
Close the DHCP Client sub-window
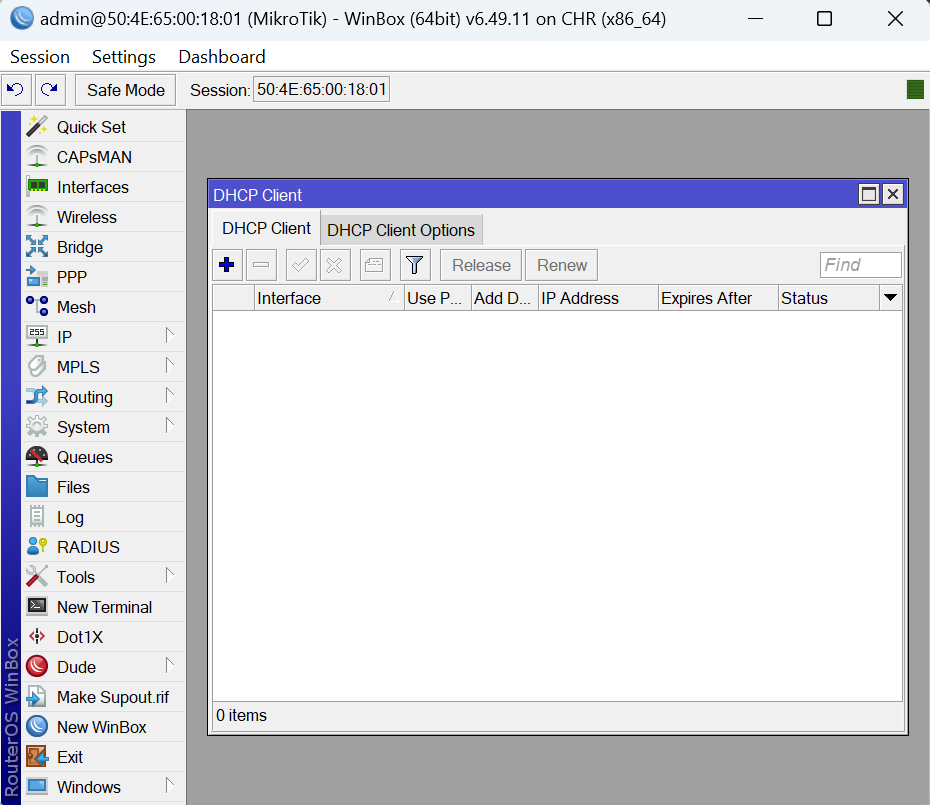click(x=893, y=194)
